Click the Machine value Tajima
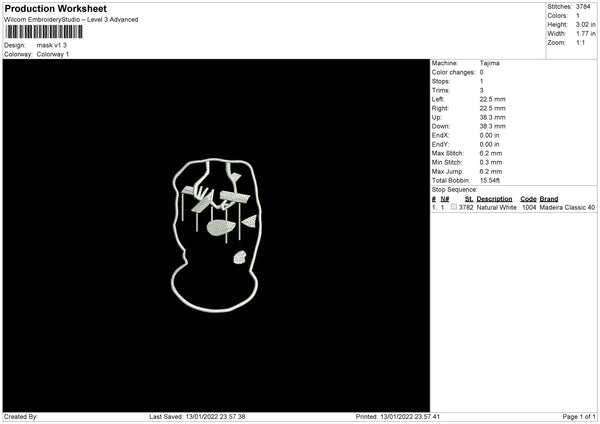 point(489,63)
